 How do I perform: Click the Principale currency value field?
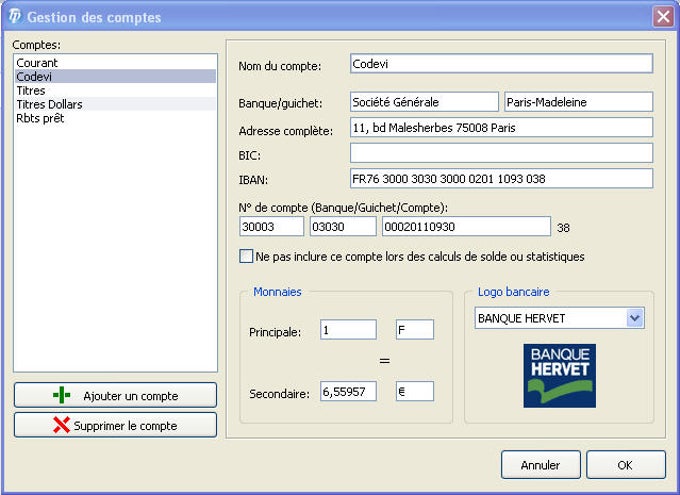pyautogui.click(x=348, y=330)
